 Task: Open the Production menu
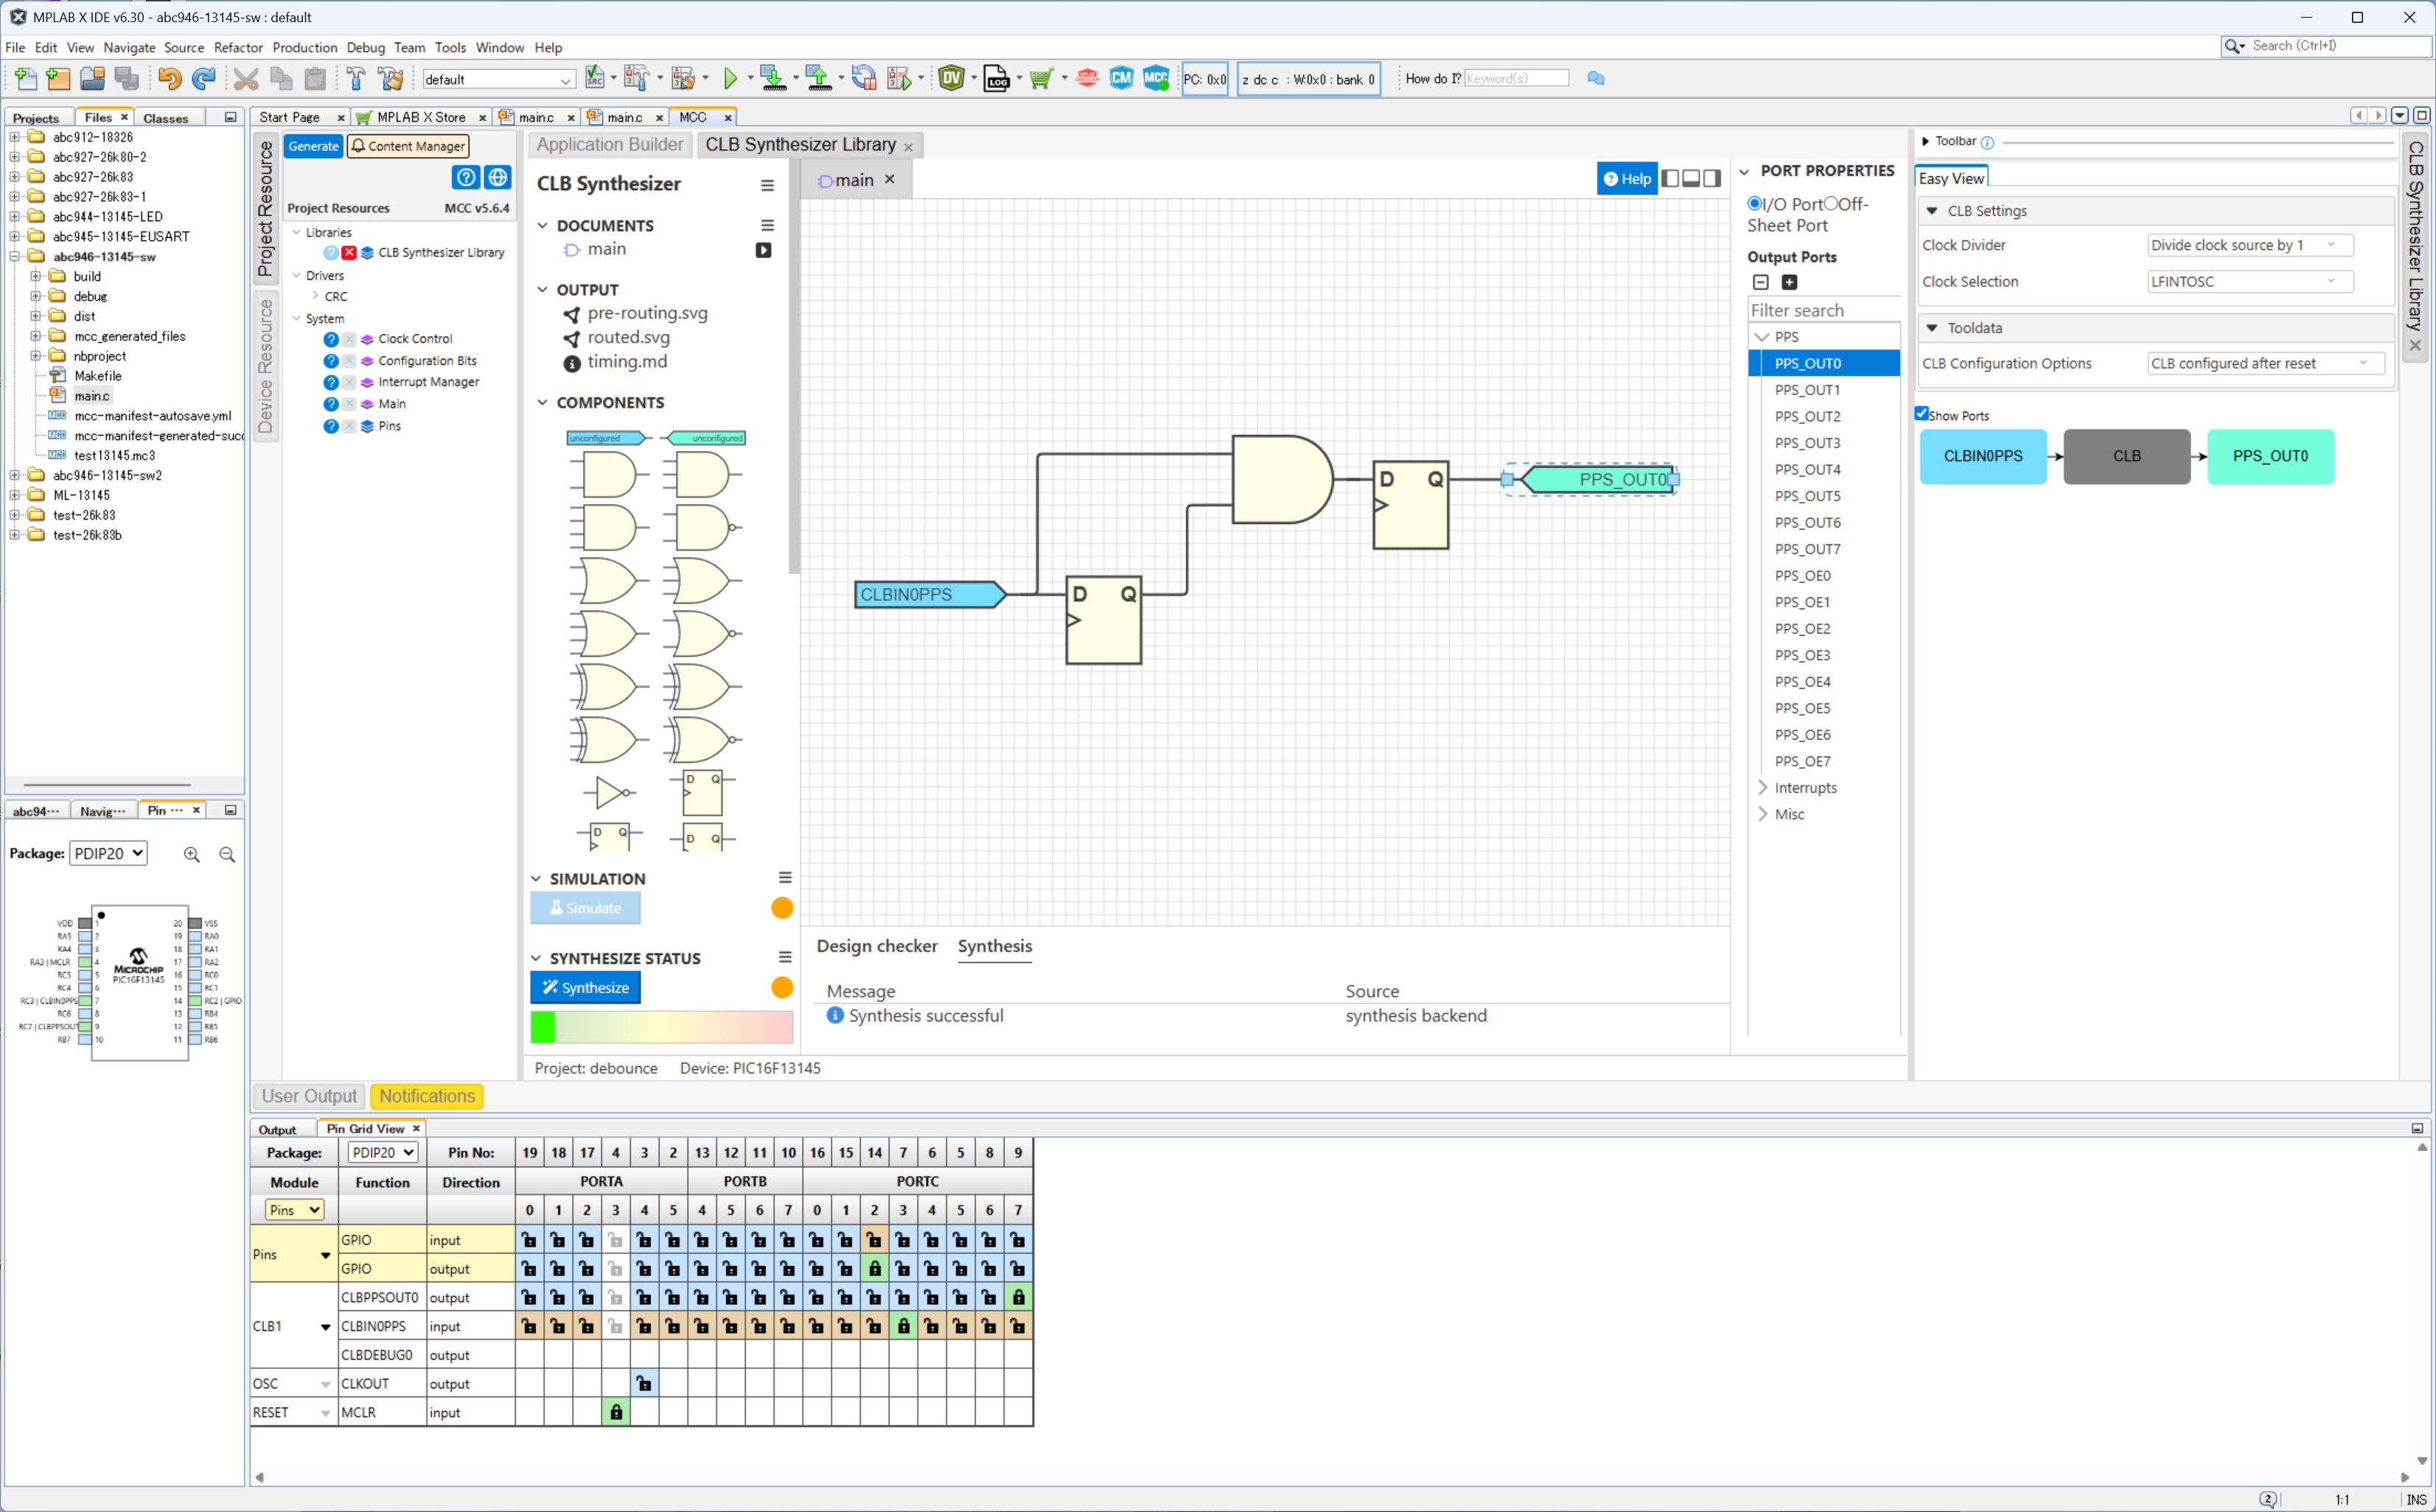pyautogui.click(x=305, y=47)
